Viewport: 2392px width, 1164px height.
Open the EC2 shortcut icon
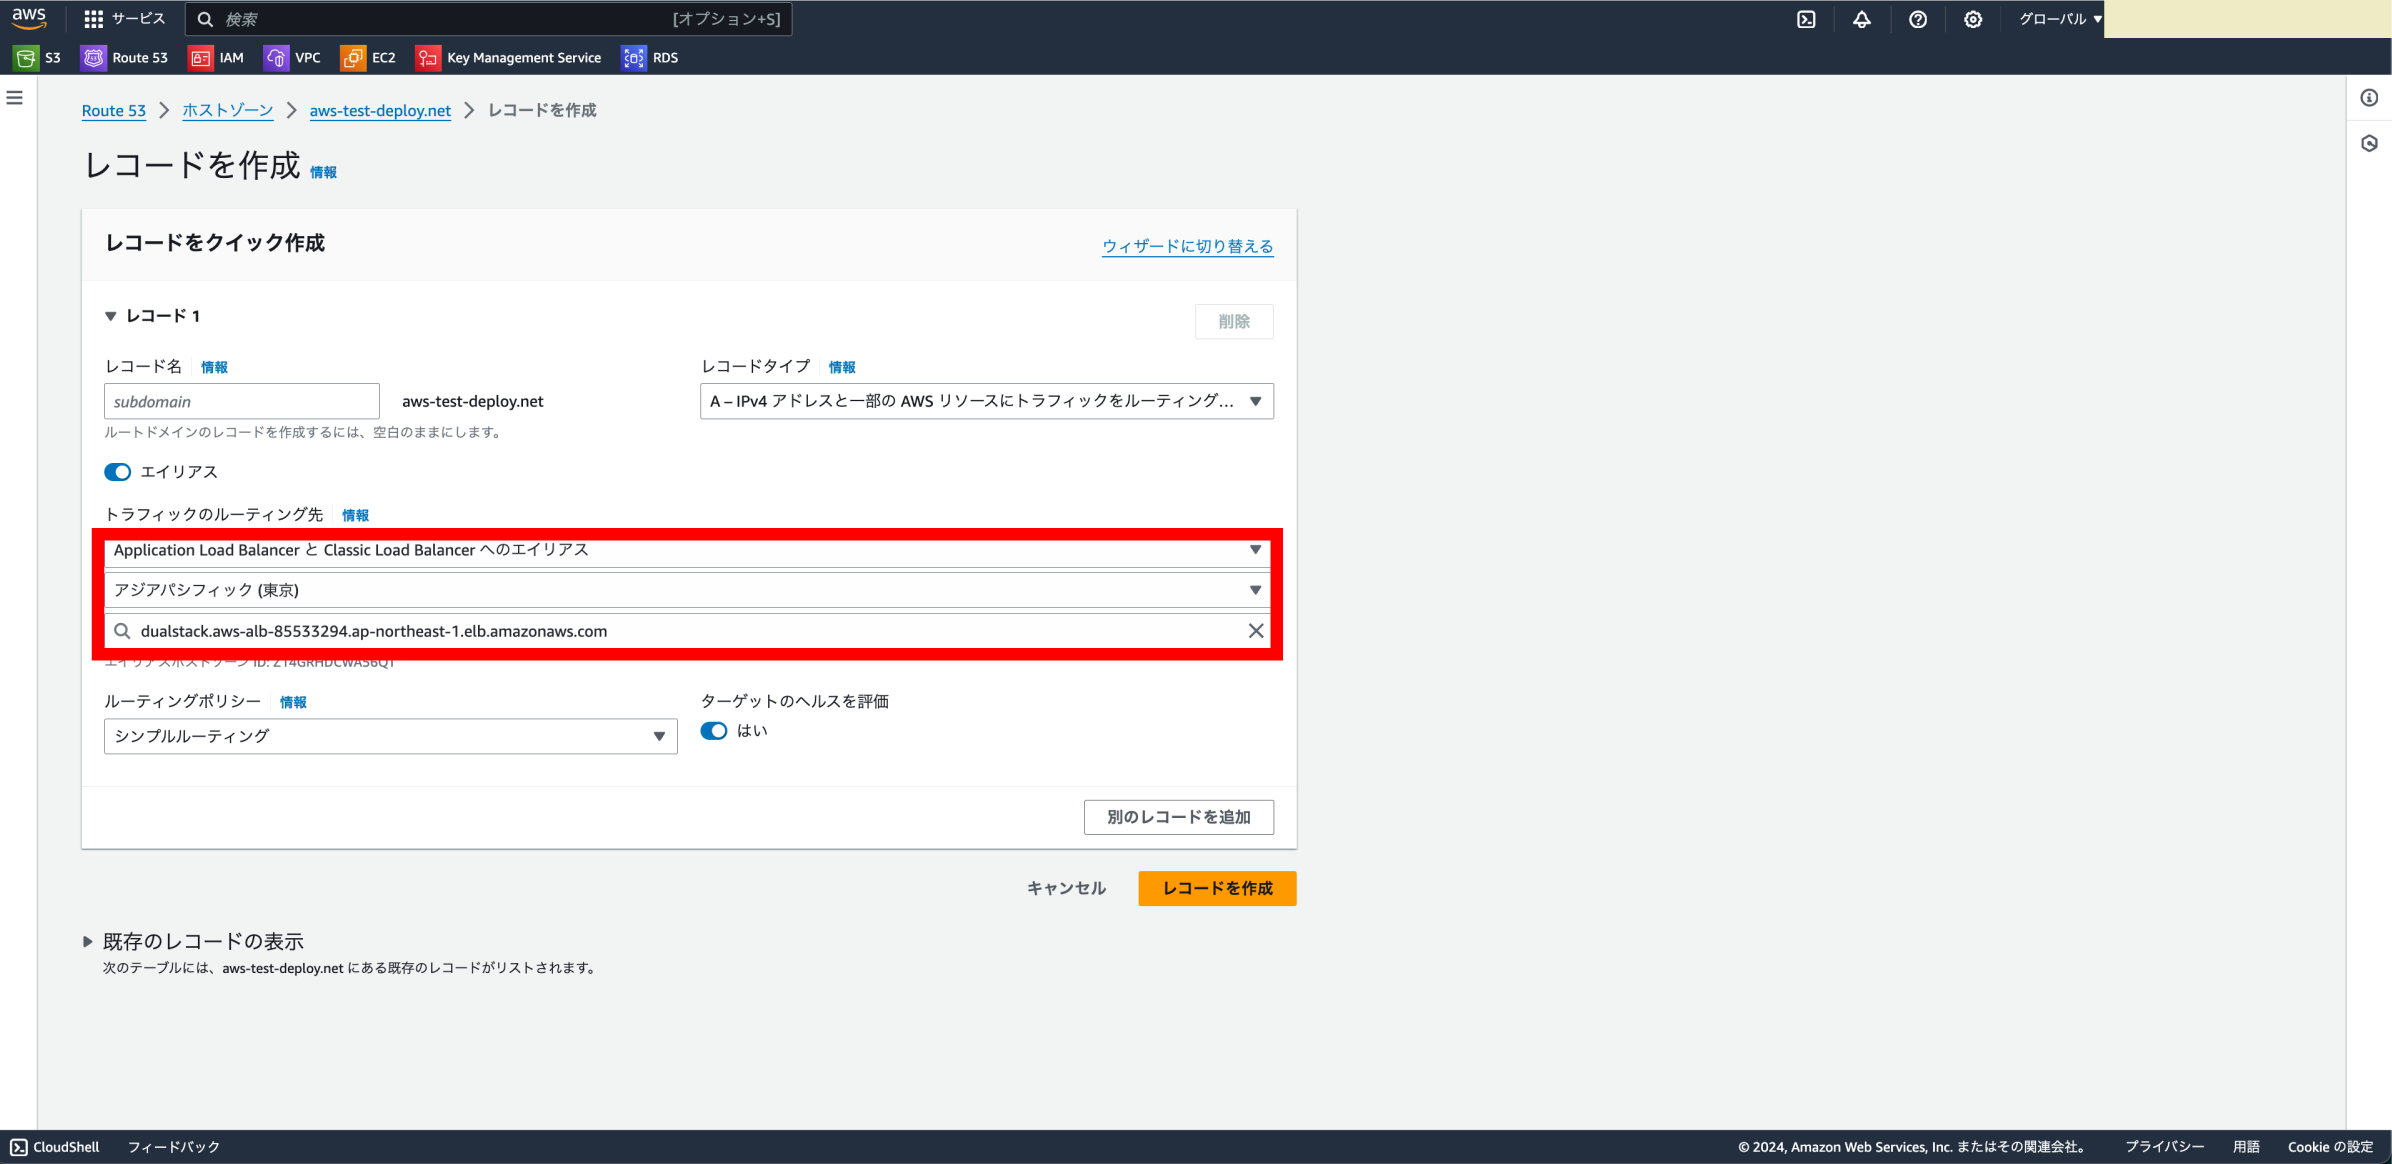[353, 58]
